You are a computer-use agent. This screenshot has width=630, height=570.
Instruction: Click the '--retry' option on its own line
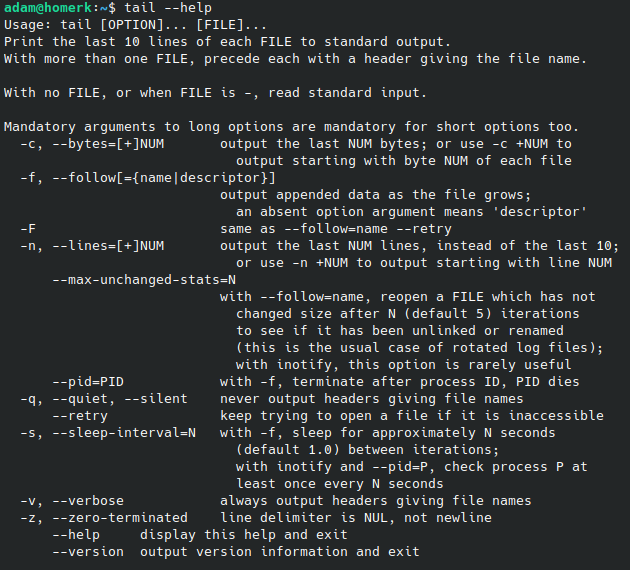[80, 416]
